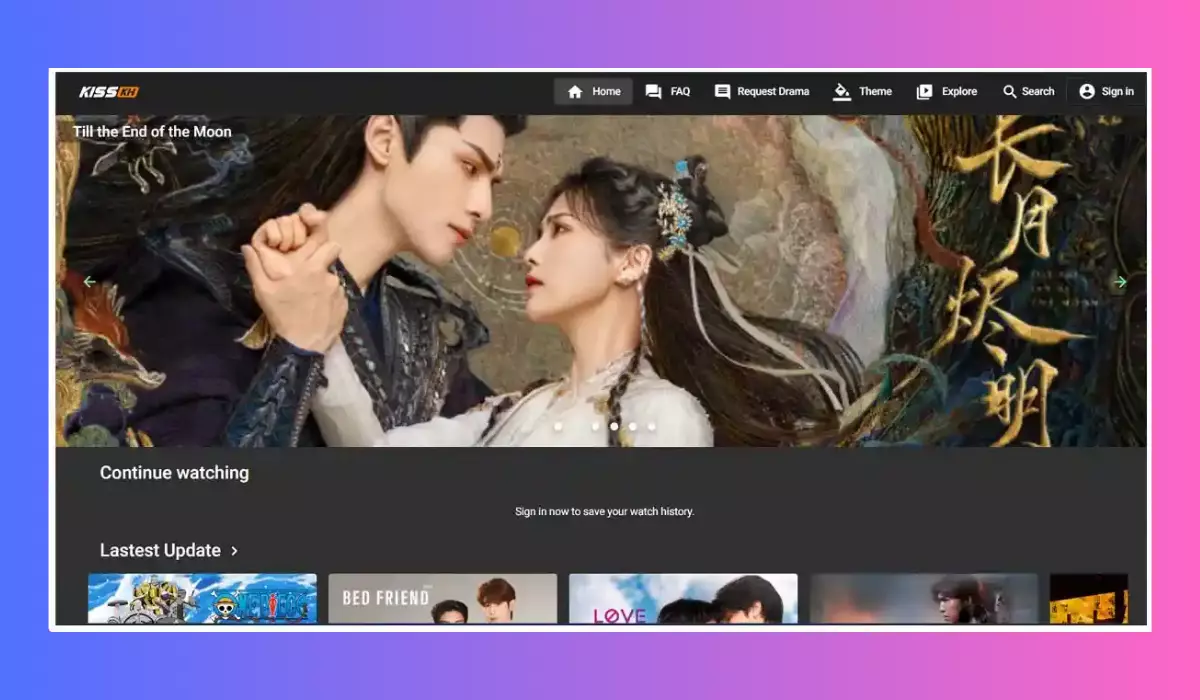This screenshot has width=1200, height=700.
Task: Show next banner with right arrow
Action: point(1120,282)
